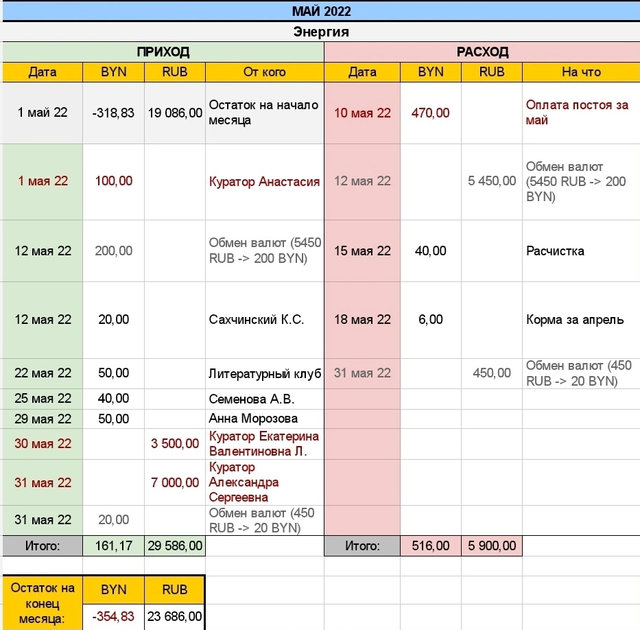Select the На что column header
The image size is (640, 630).
(x=581, y=72)
